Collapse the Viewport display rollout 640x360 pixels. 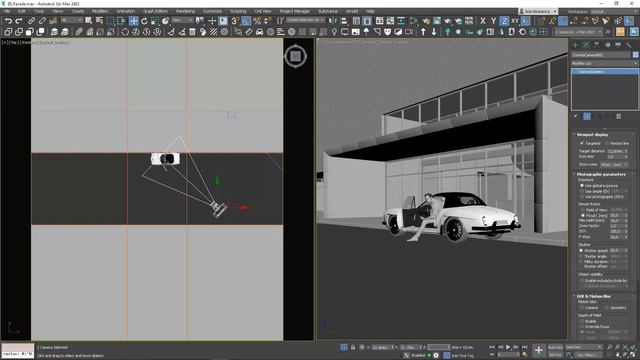[x=593, y=134]
